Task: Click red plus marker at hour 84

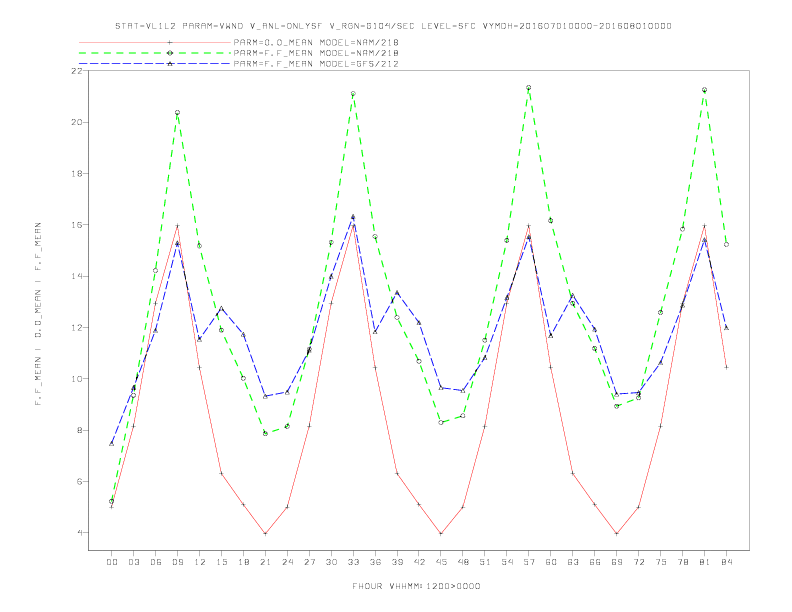Action: click(x=726, y=368)
